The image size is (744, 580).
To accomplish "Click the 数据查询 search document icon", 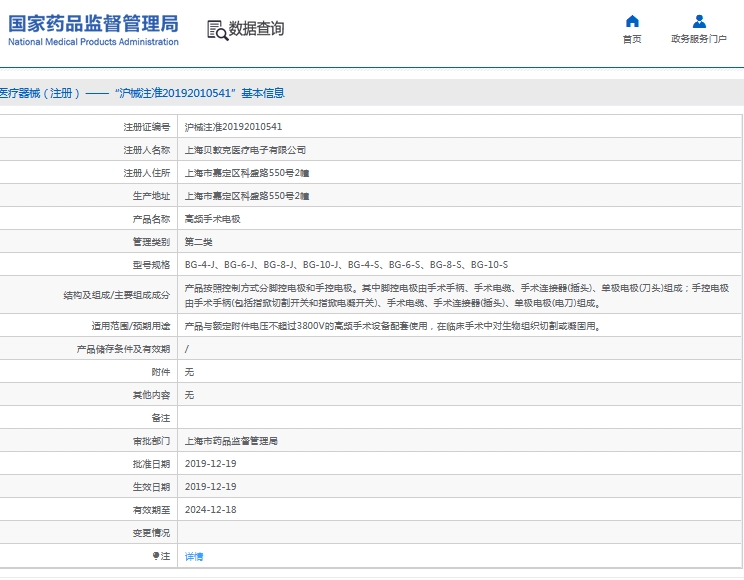I will click(x=218, y=30).
